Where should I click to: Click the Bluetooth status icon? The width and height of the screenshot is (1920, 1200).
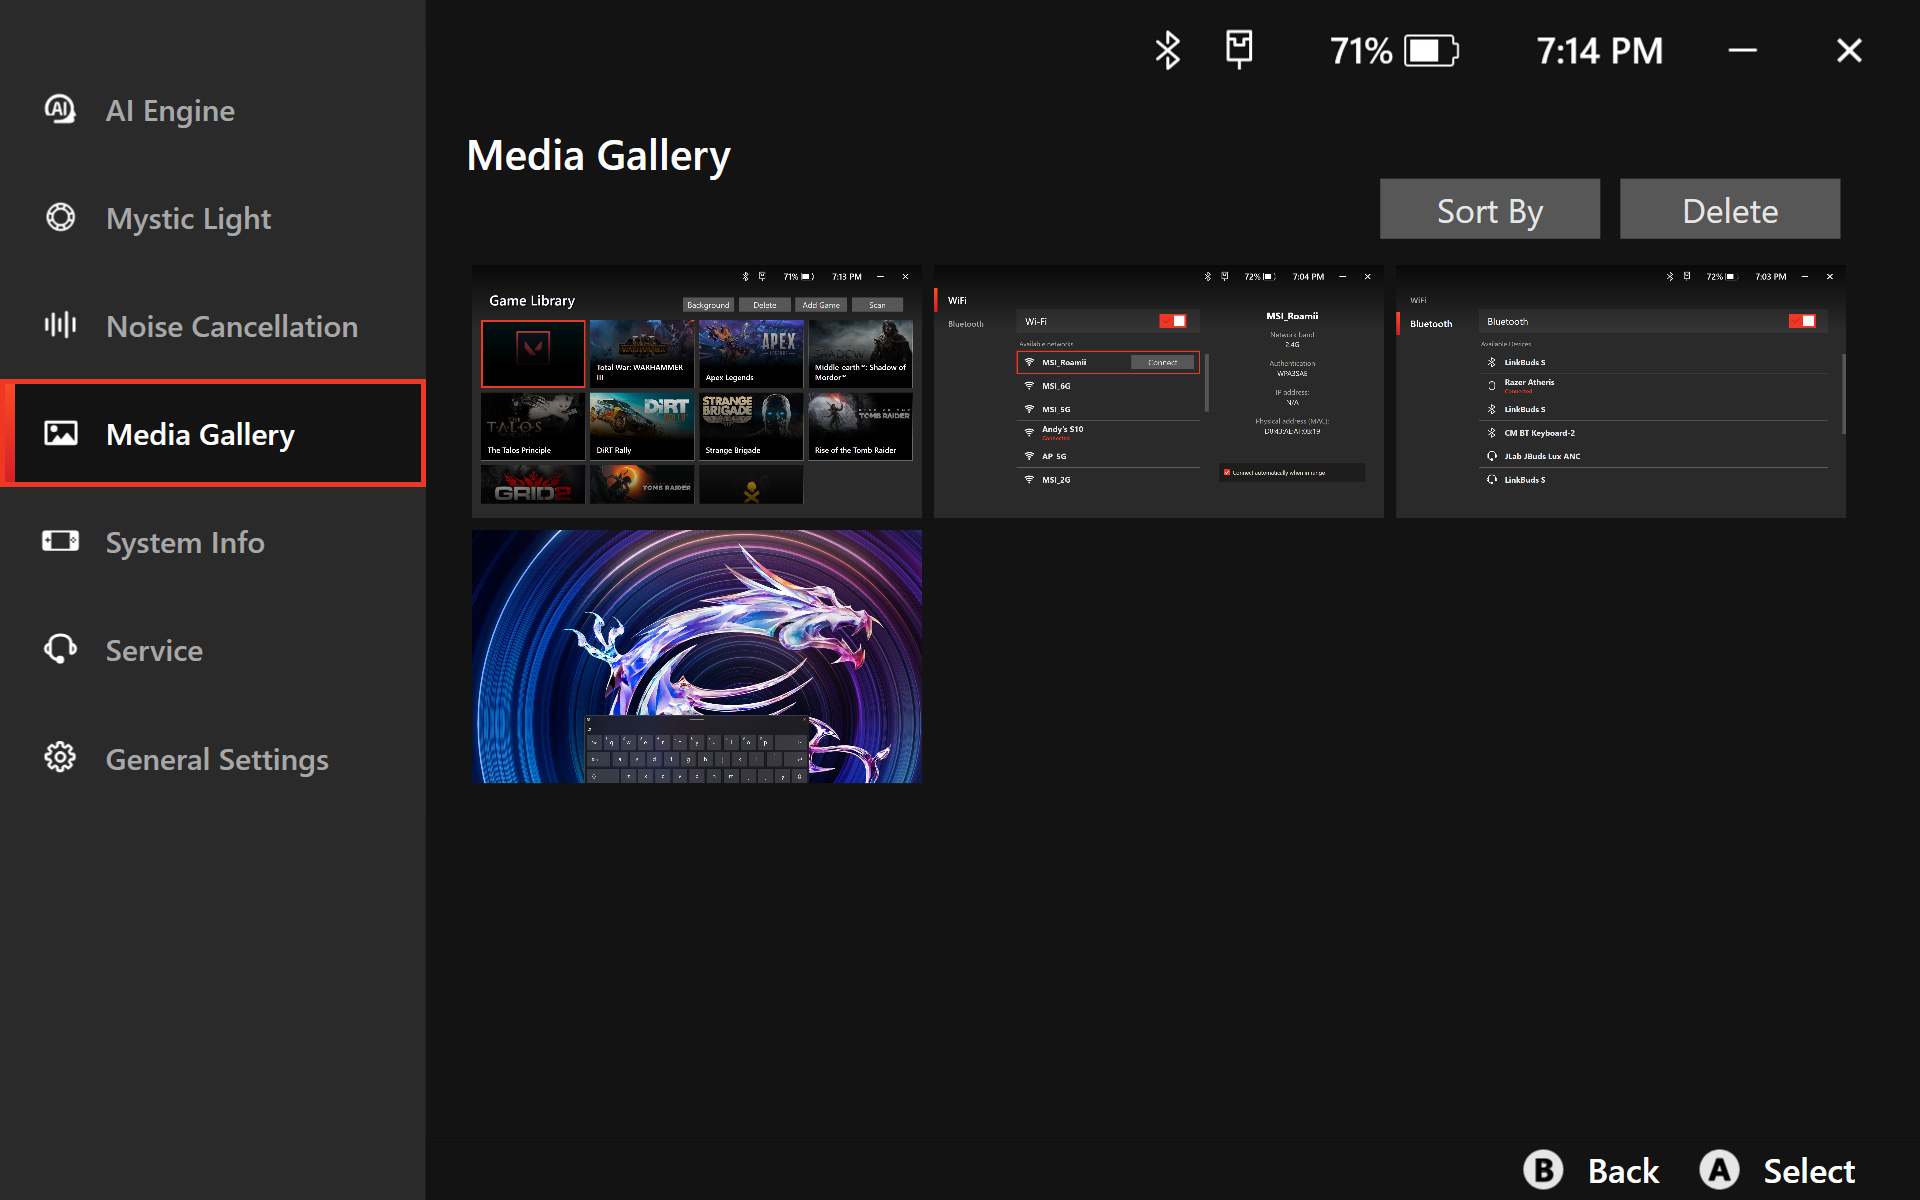tap(1167, 50)
